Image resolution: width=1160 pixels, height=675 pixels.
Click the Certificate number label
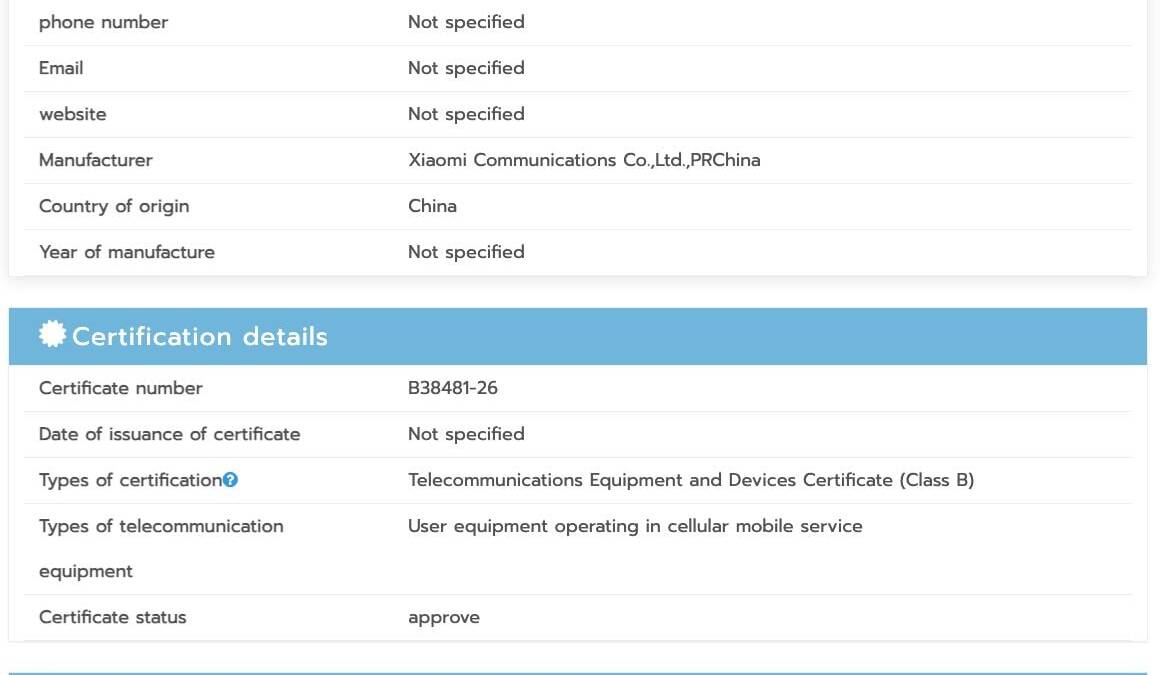pyautogui.click(x=121, y=388)
